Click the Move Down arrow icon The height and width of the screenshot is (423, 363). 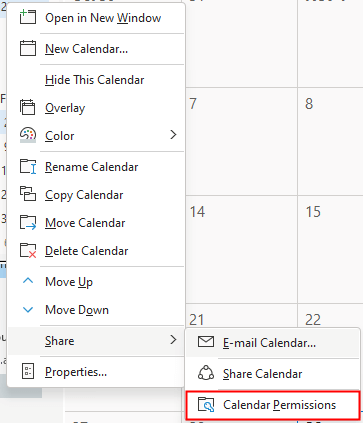pos(28,310)
